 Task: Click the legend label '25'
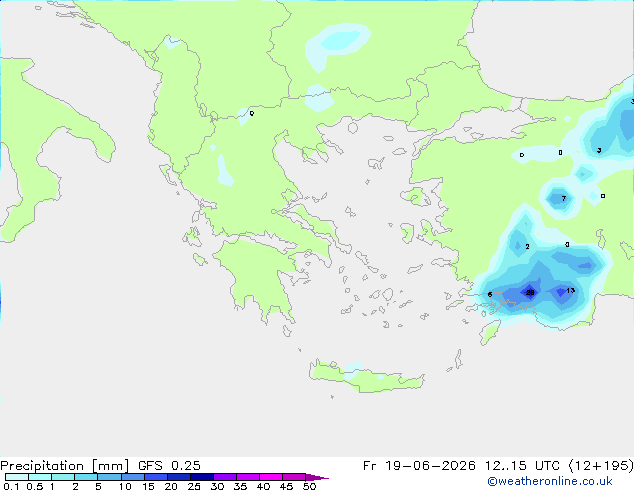(194, 486)
